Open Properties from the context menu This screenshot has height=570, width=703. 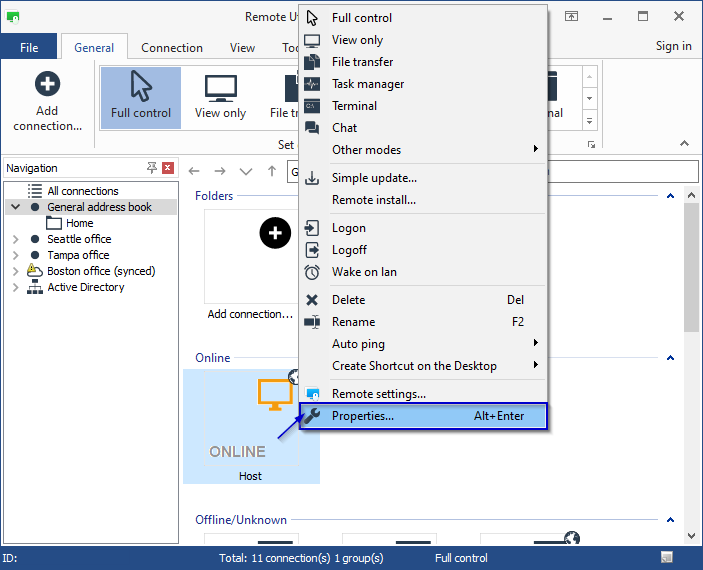362,416
